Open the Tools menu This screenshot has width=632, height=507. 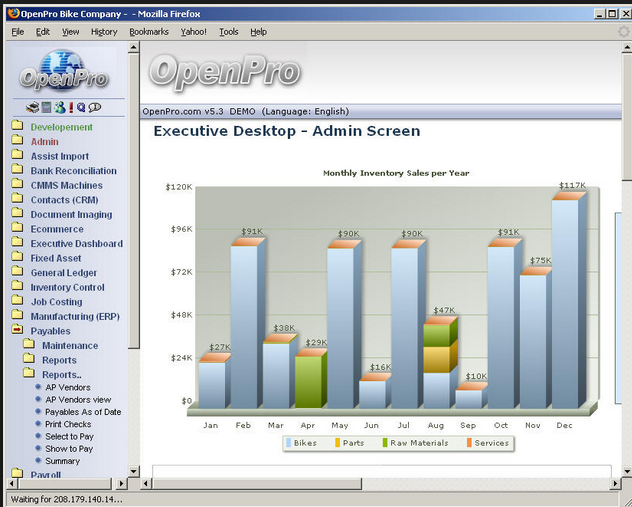click(229, 32)
